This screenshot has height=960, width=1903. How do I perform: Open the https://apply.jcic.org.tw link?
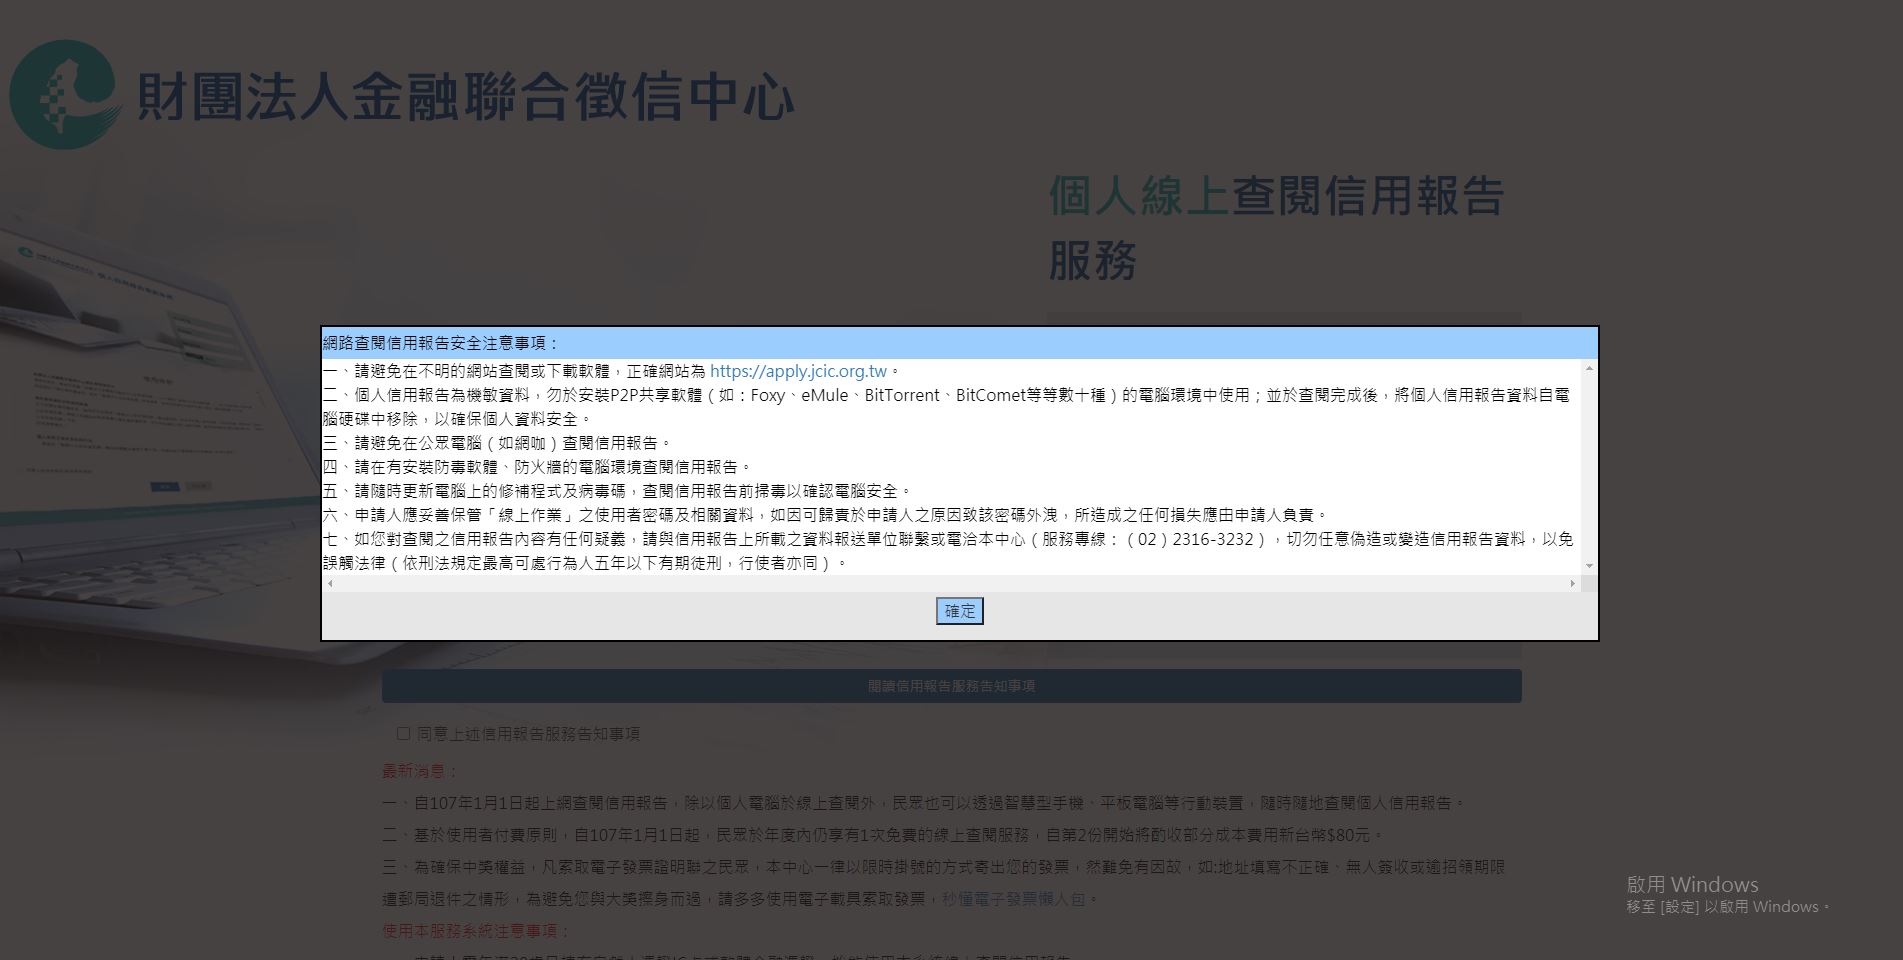click(798, 371)
